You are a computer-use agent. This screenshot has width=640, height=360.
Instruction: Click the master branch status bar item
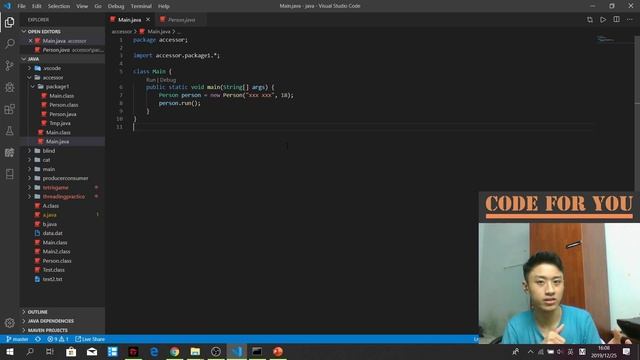point(18,339)
